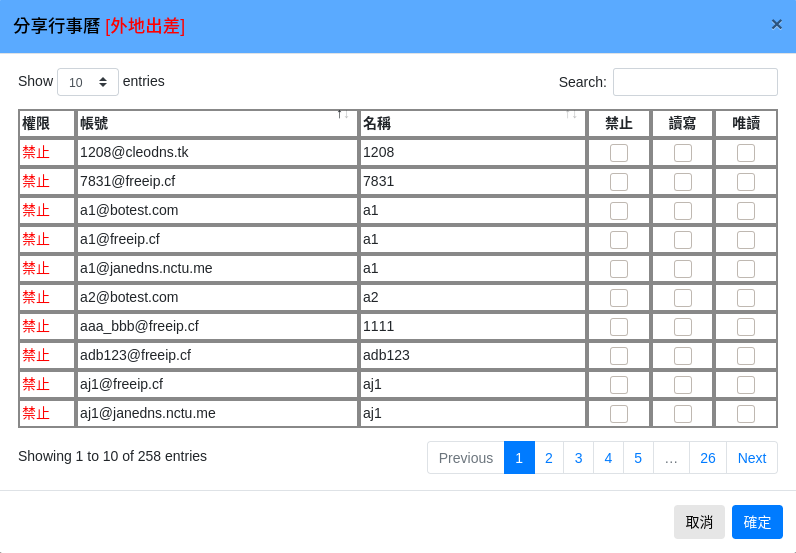The width and height of the screenshot is (796, 553).
Task: Open the entries-per-page dropdown
Action: [x=88, y=82]
